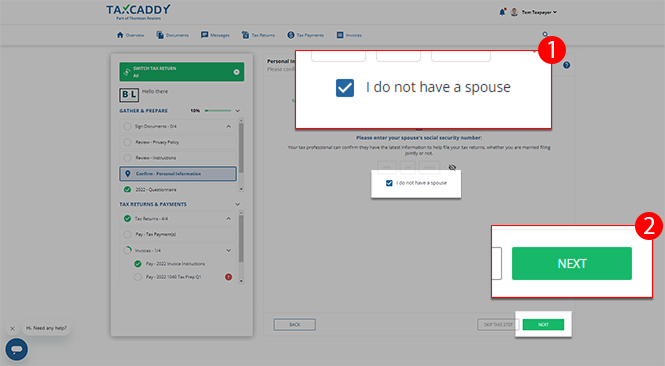
Task: Open Pay - 2022 1040 Tax Prep Q1
Action: (x=173, y=277)
